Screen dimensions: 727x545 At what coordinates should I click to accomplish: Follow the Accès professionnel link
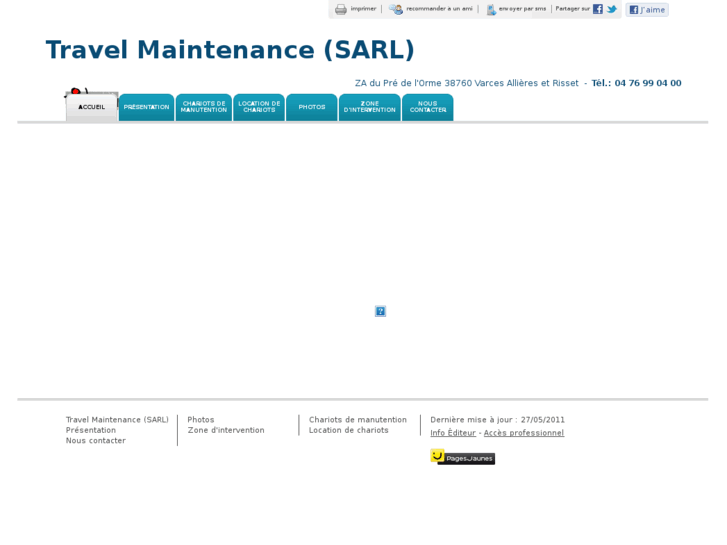pos(524,433)
